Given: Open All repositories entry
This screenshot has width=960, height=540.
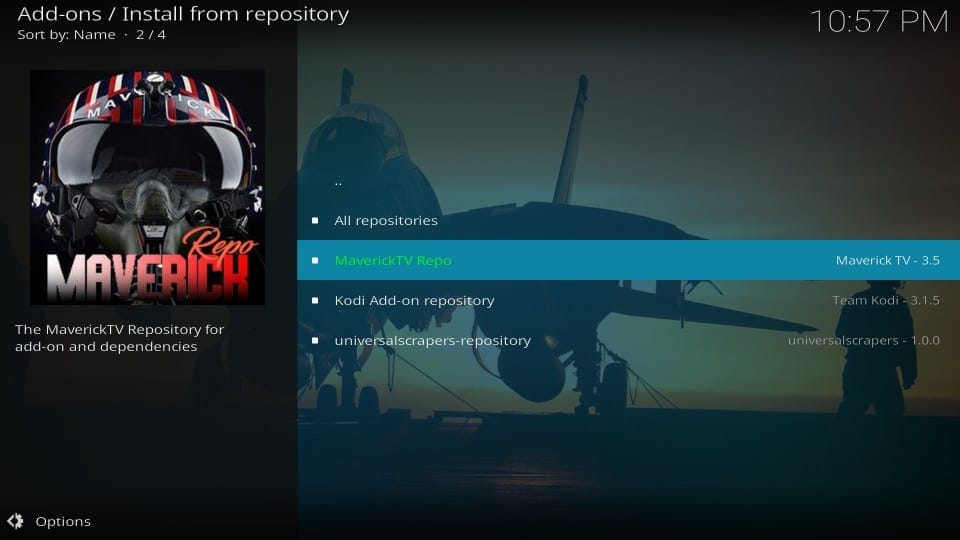Looking at the screenshot, I should click(x=628, y=220).
